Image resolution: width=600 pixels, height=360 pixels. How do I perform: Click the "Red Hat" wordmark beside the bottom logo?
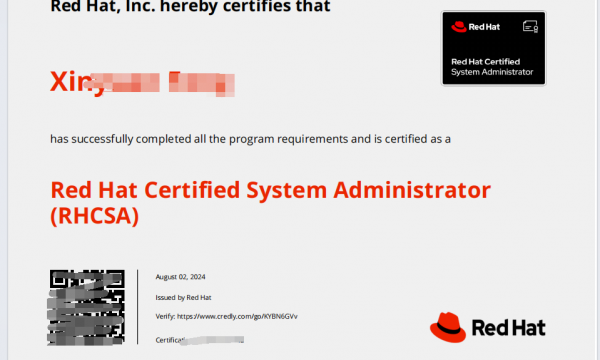[x=509, y=328]
